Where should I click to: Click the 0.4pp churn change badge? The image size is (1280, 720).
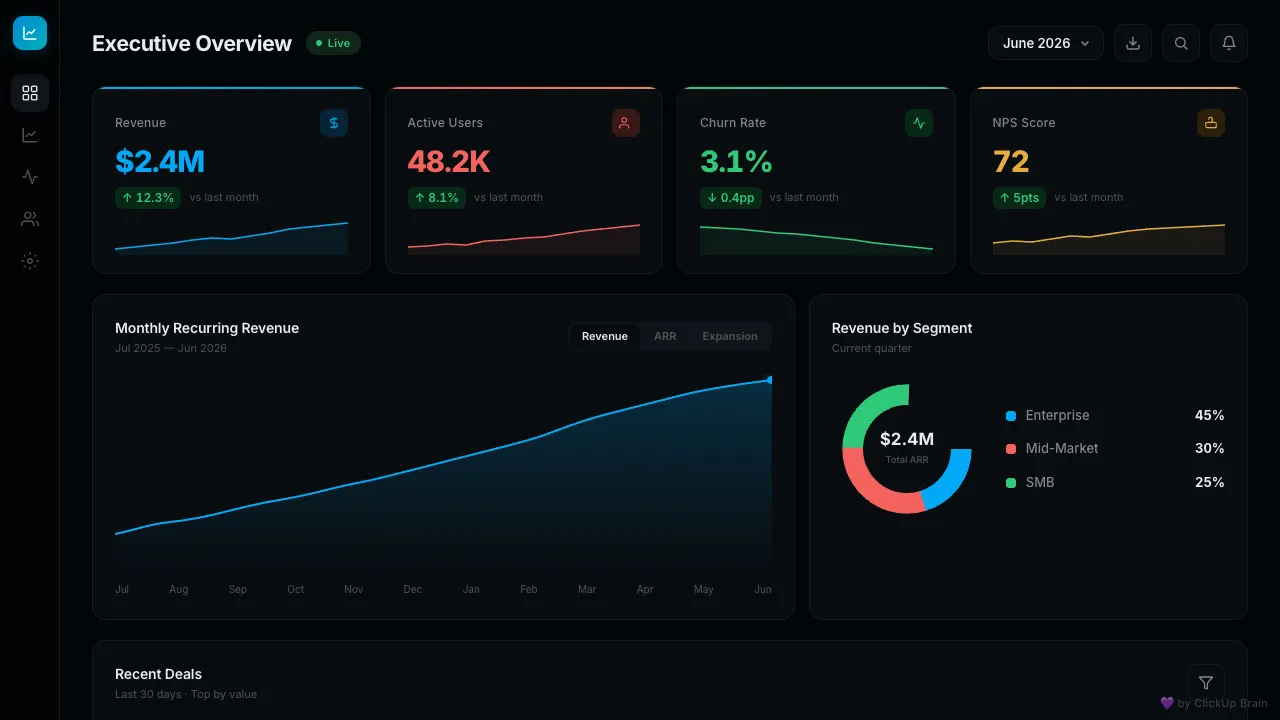[731, 198]
